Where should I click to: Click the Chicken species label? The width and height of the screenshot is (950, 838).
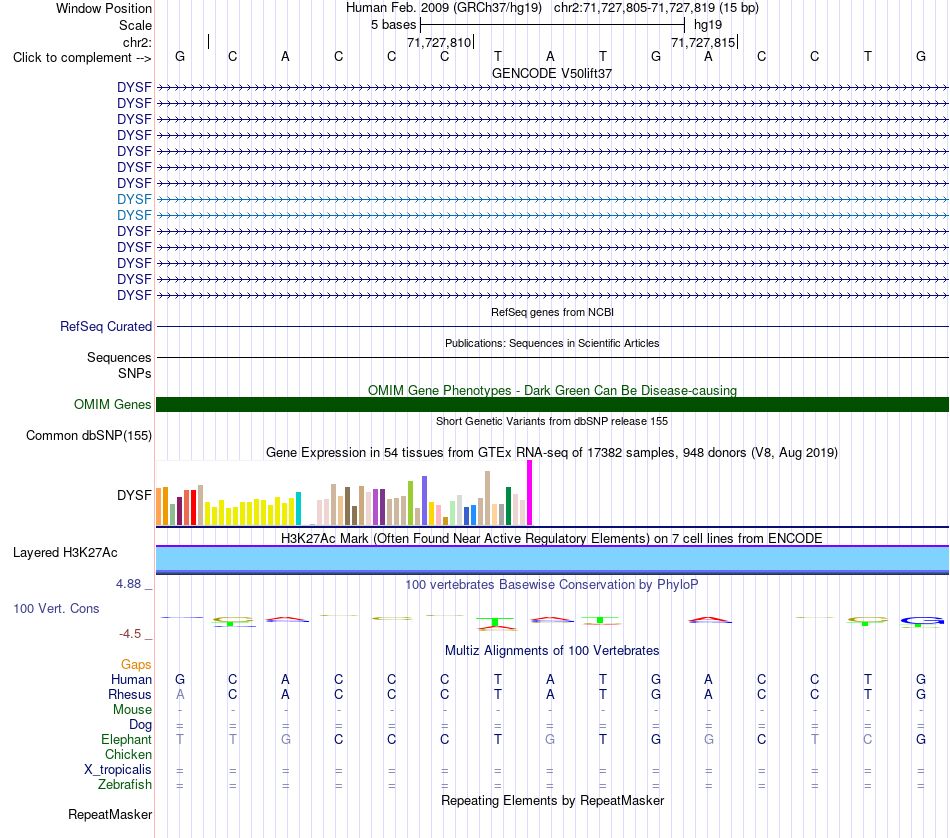point(128,754)
